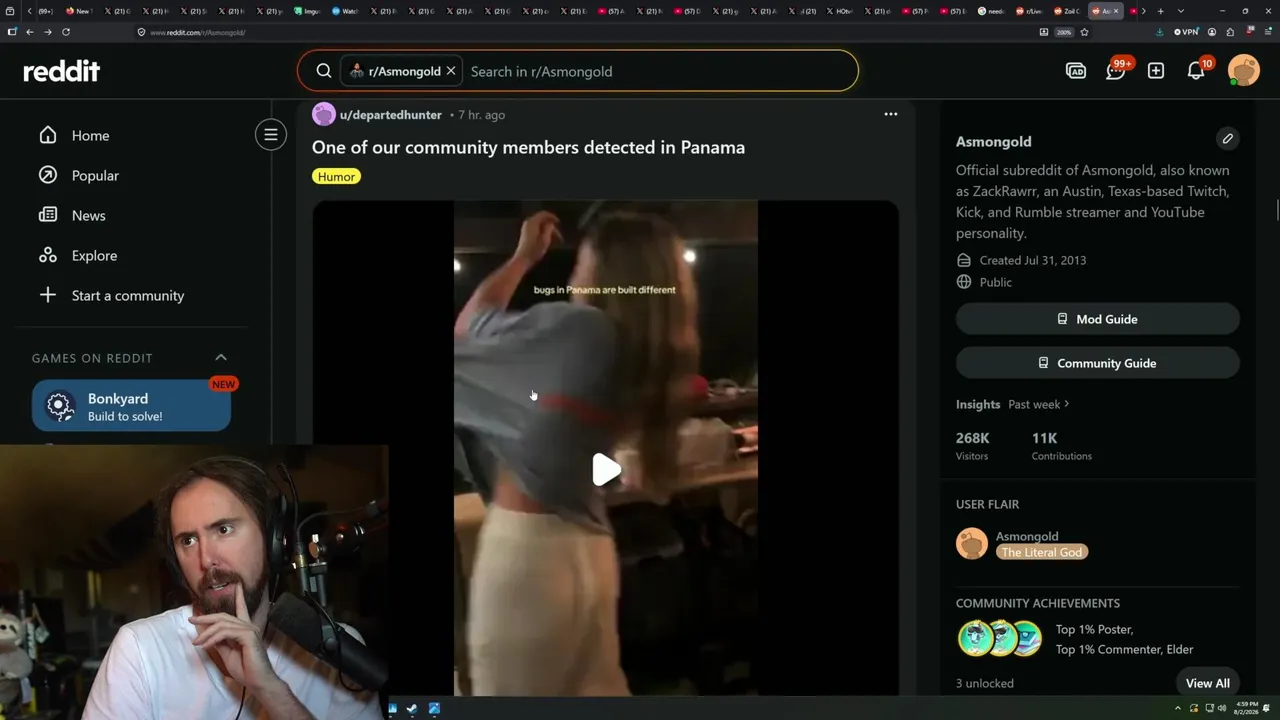The image size is (1280, 720).
Task: Click the page zoom 200% indicator
Action: point(1064,32)
